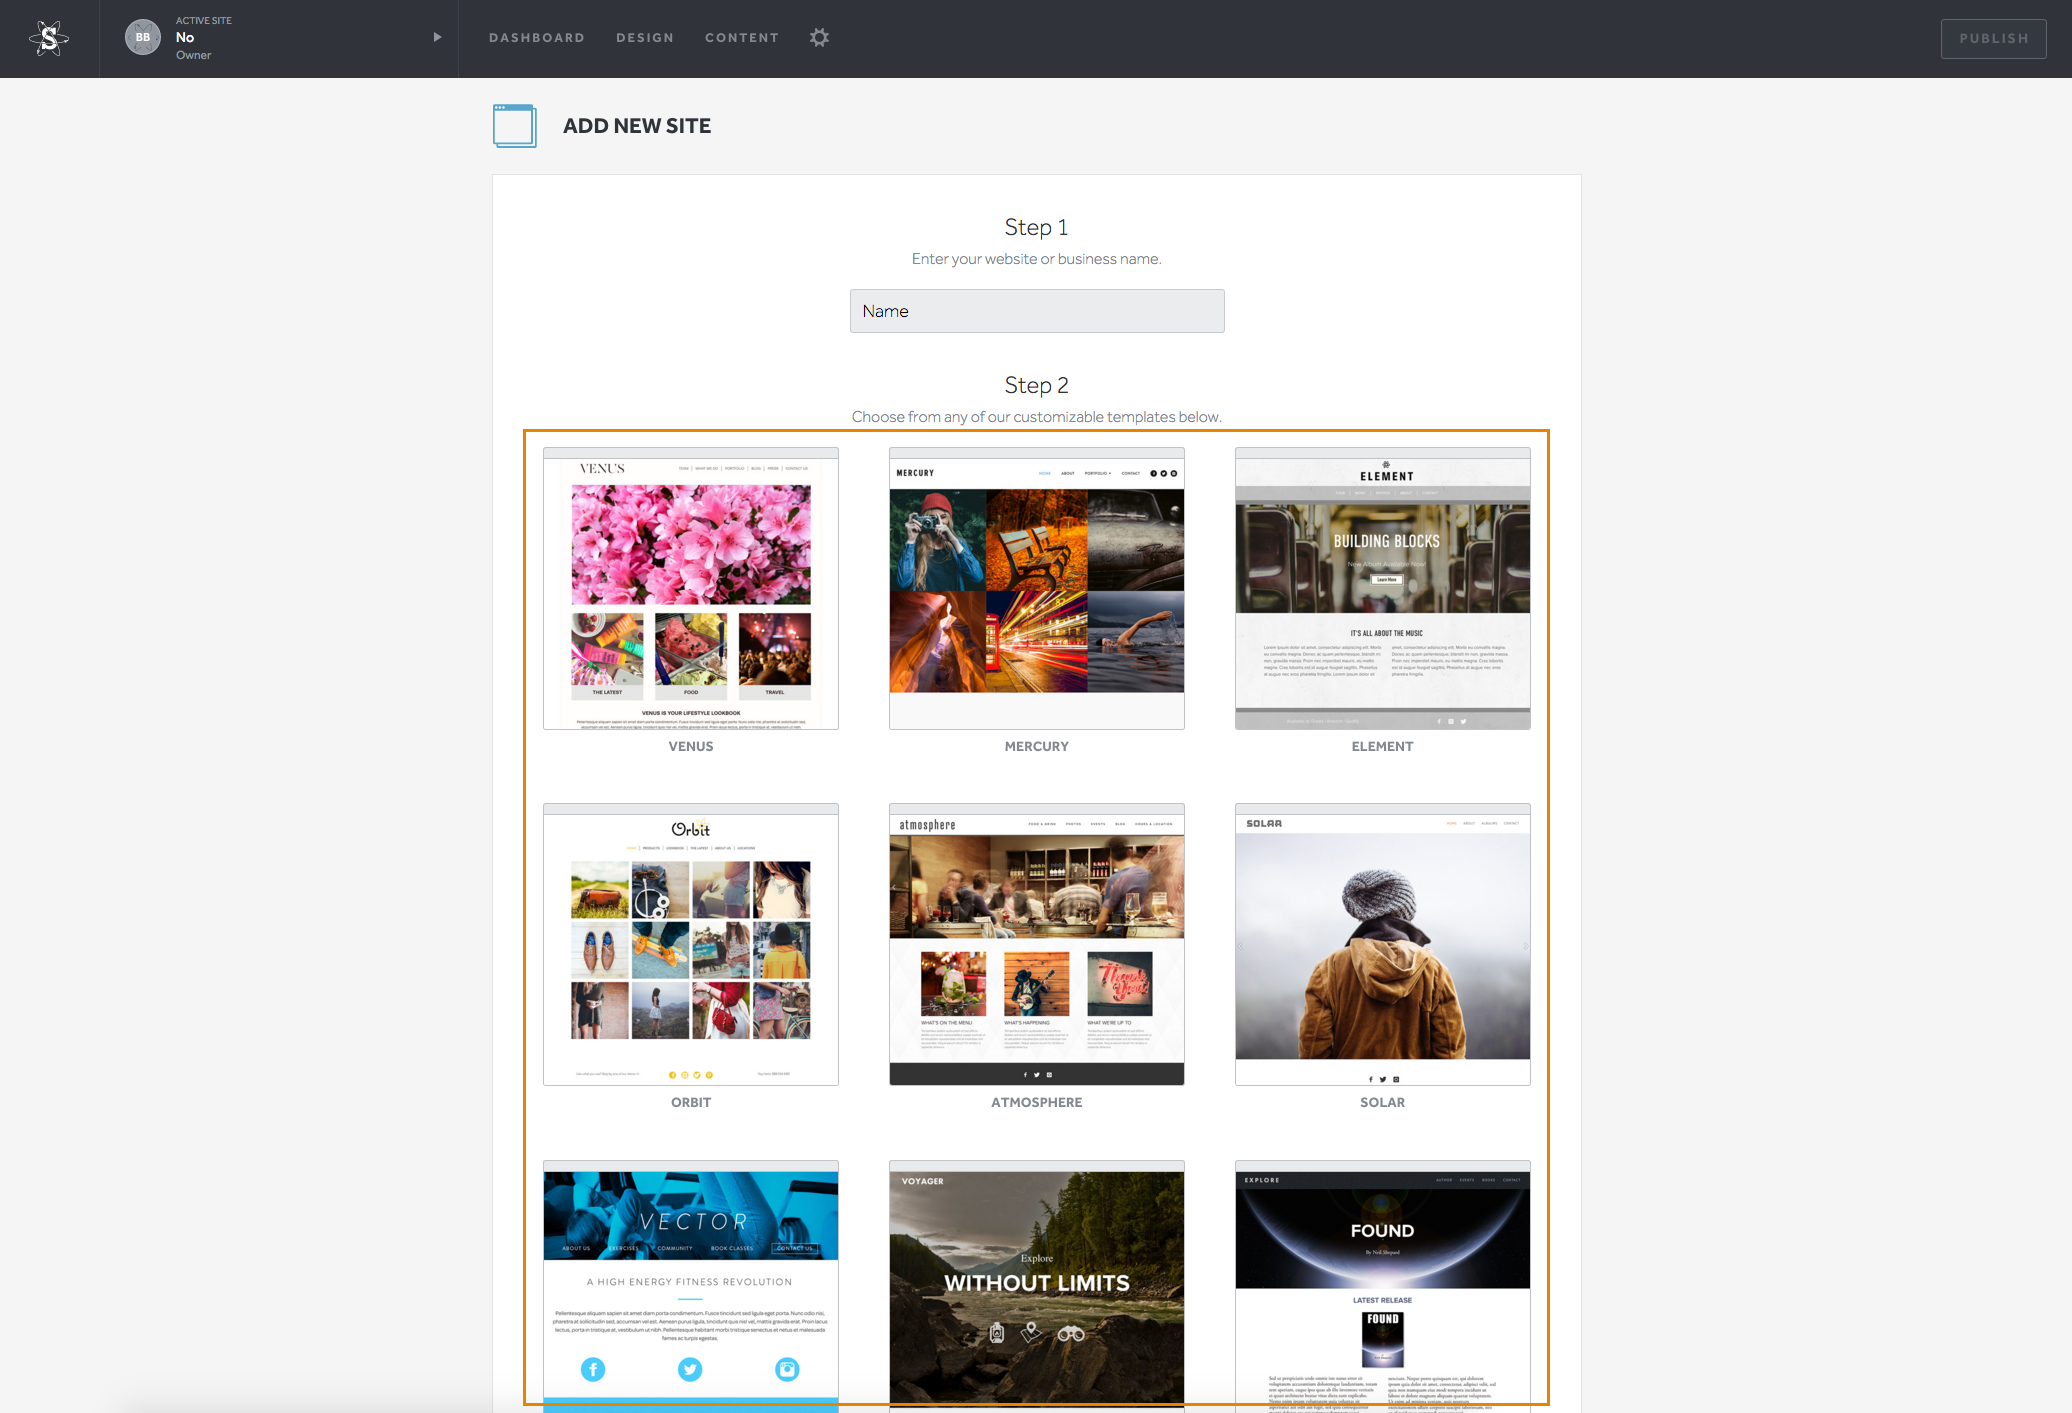Open the Dashboard menu
The image size is (2072, 1413).
[537, 38]
